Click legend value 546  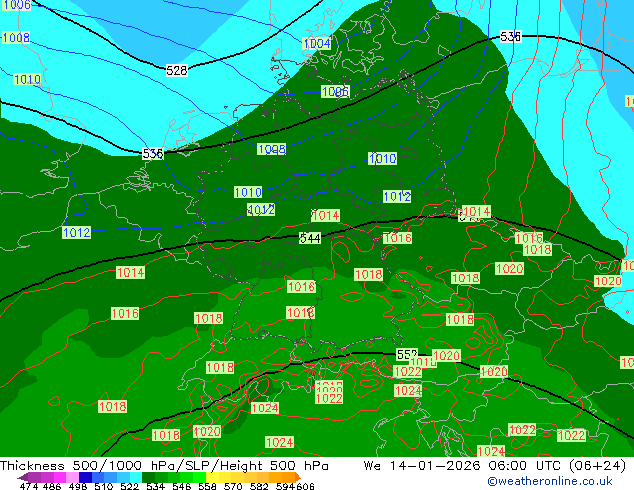pyautogui.click(x=182, y=486)
